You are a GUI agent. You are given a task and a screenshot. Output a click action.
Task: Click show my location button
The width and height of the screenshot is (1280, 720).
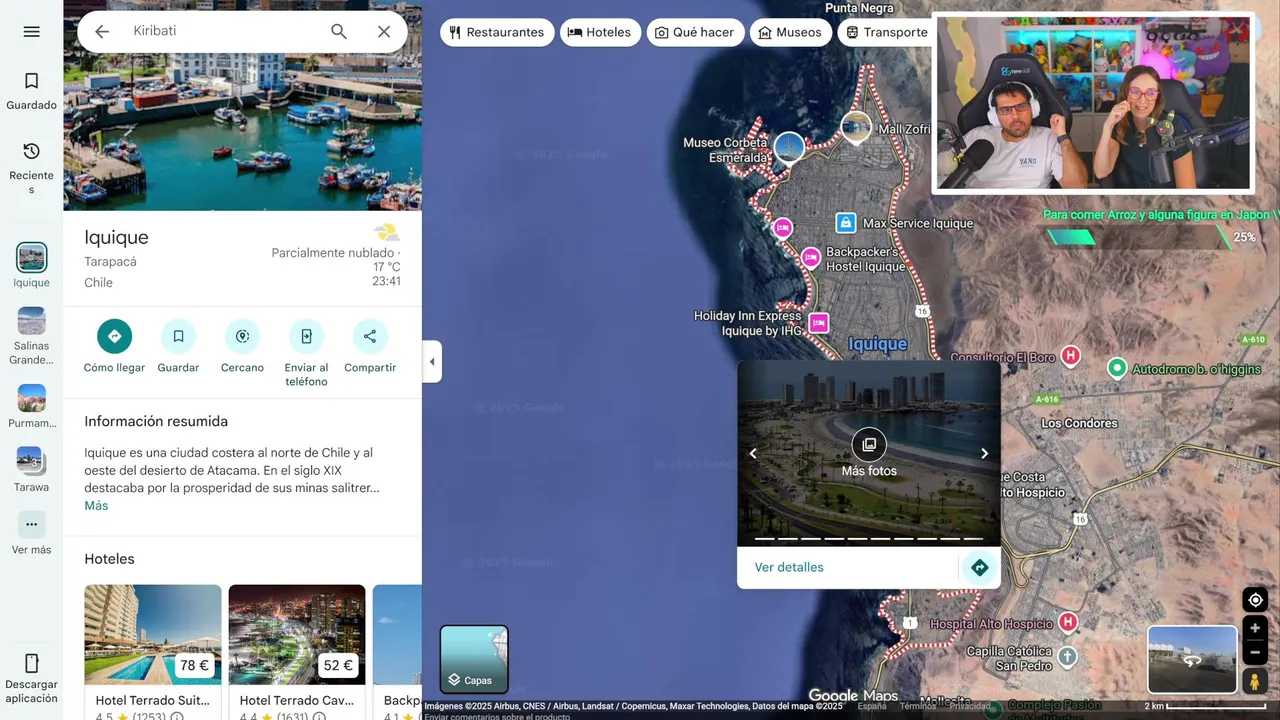(1255, 600)
